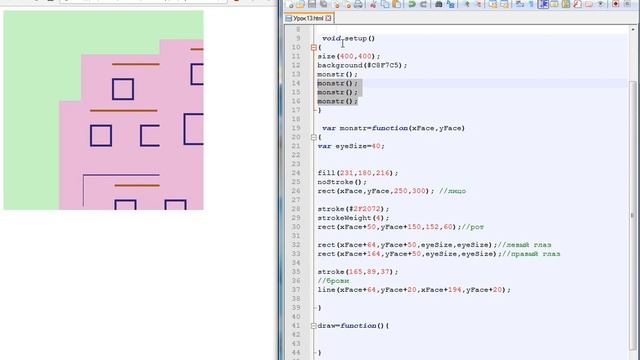This screenshot has width=640, height=360.
Task: Click the line 'var eyeSize=40;'
Action: 351,146
